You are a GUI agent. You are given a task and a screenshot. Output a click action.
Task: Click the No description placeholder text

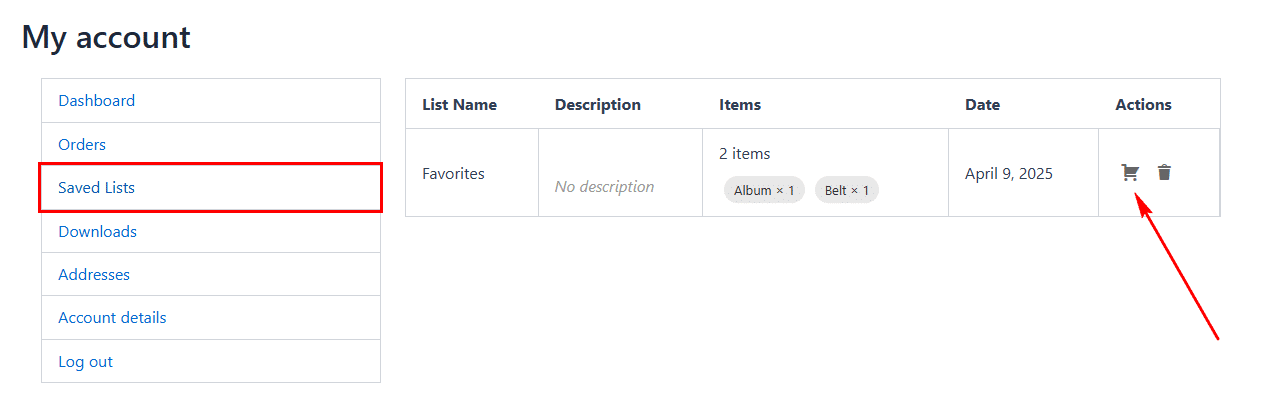point(604,187)
